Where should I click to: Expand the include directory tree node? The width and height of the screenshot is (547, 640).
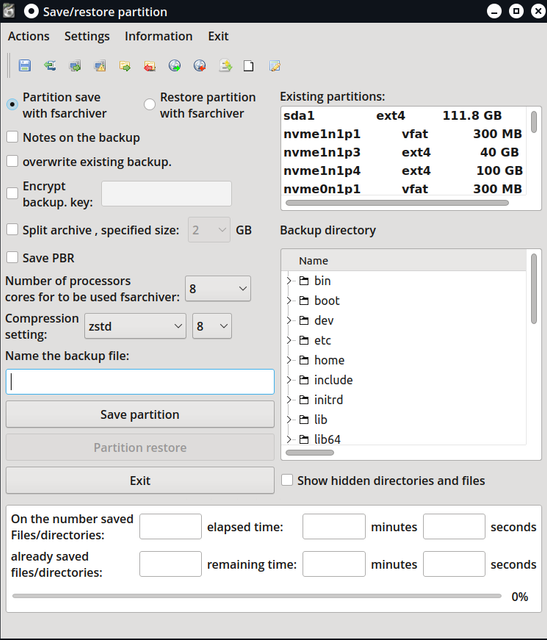[x=289, y=380]
